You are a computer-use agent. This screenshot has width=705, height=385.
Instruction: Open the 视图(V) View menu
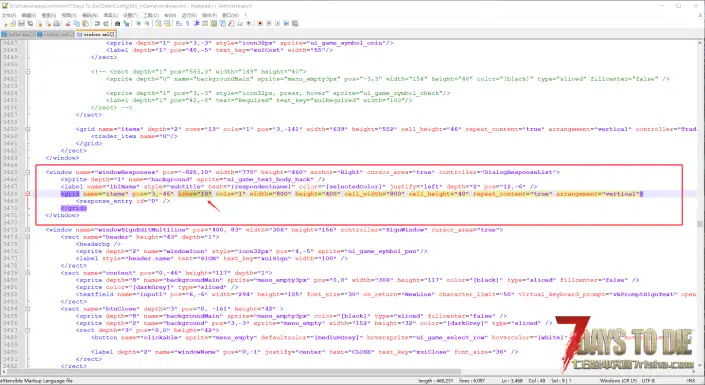point(69,15)
